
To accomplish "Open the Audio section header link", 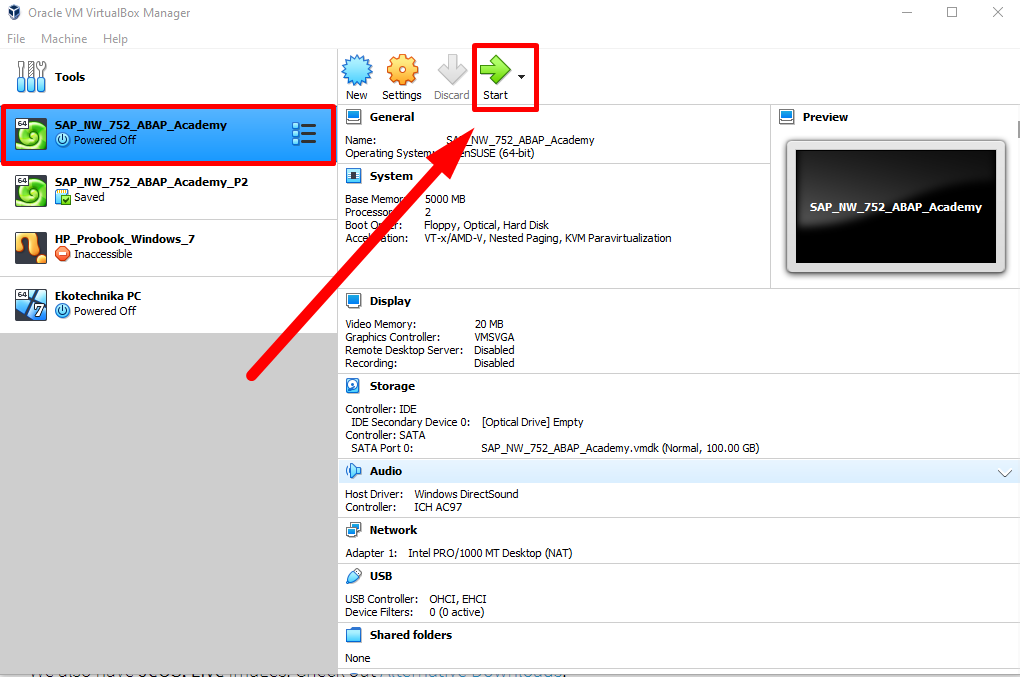I will [x=386, y=471].
